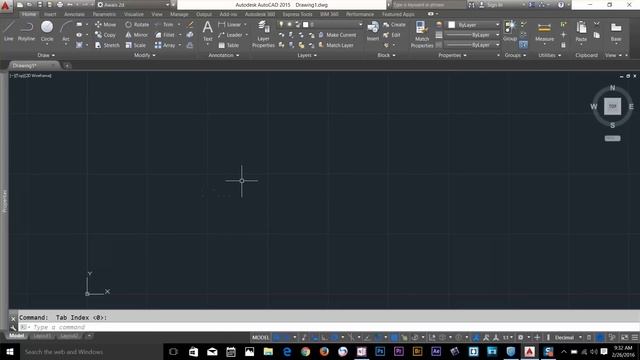Switch to the Layout1 tab

(42, 336)
